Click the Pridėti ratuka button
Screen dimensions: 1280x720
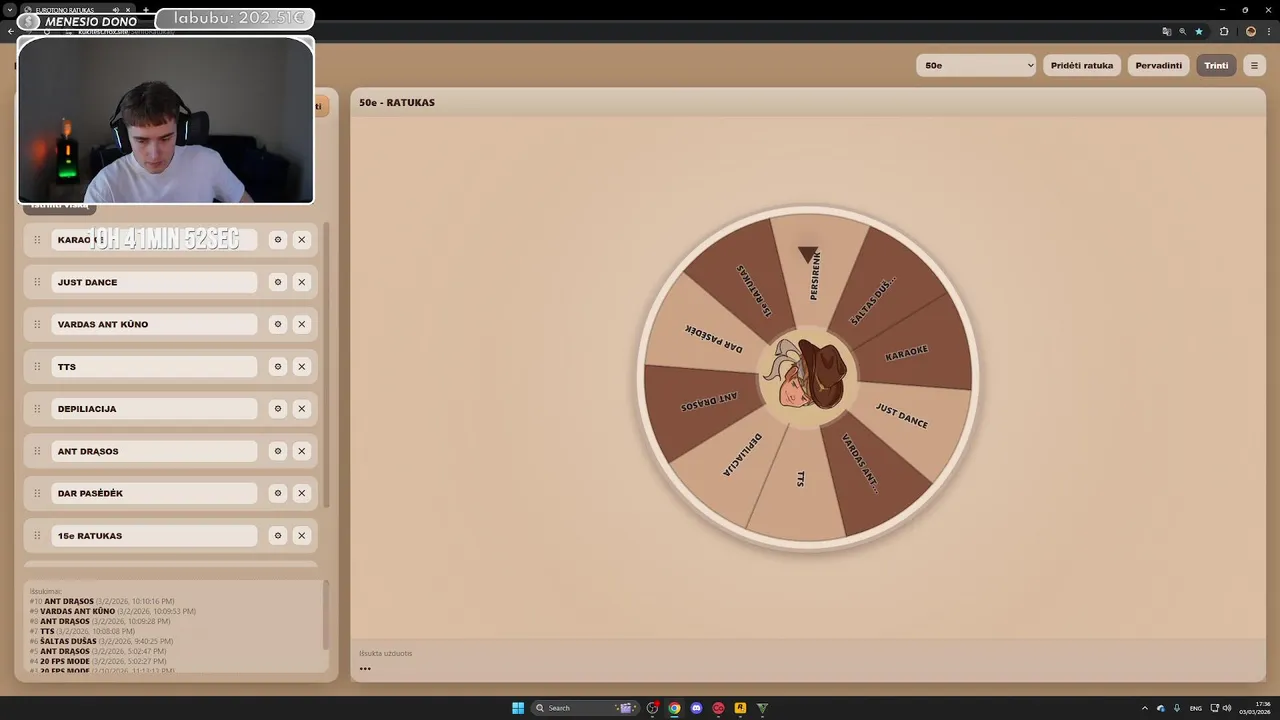pos(1082,65)
